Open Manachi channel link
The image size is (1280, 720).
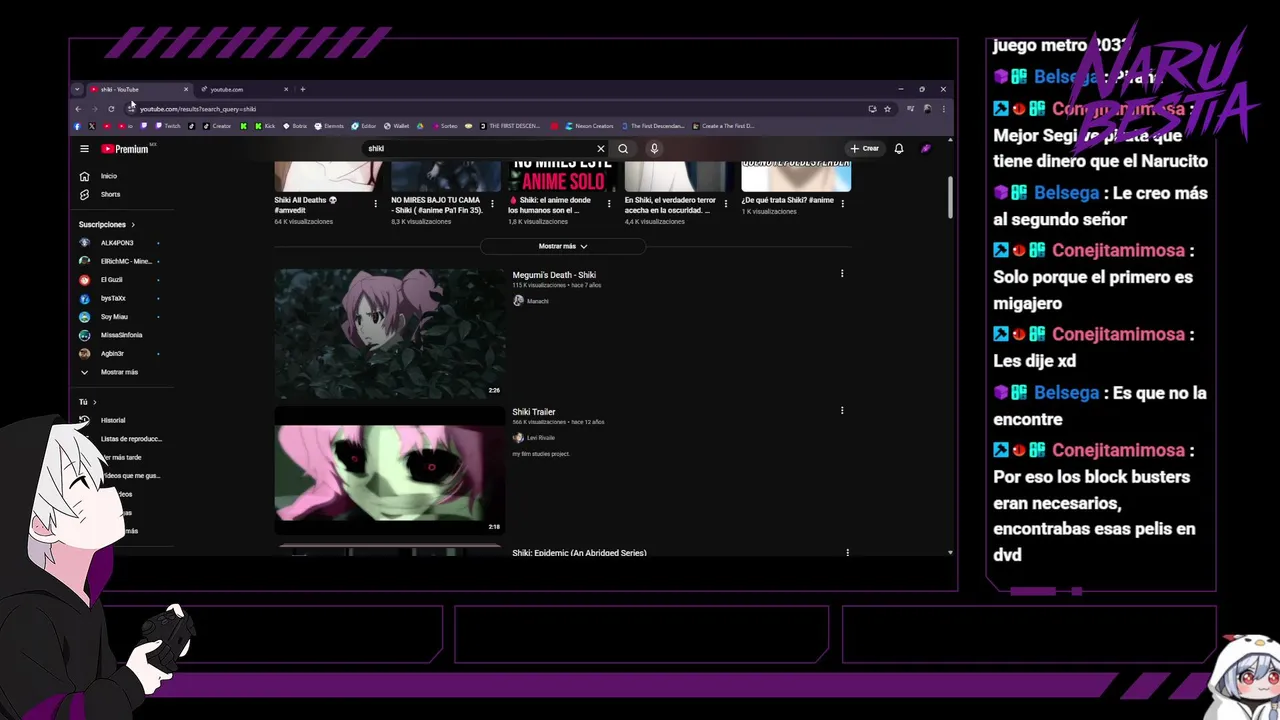coord(538,301)
